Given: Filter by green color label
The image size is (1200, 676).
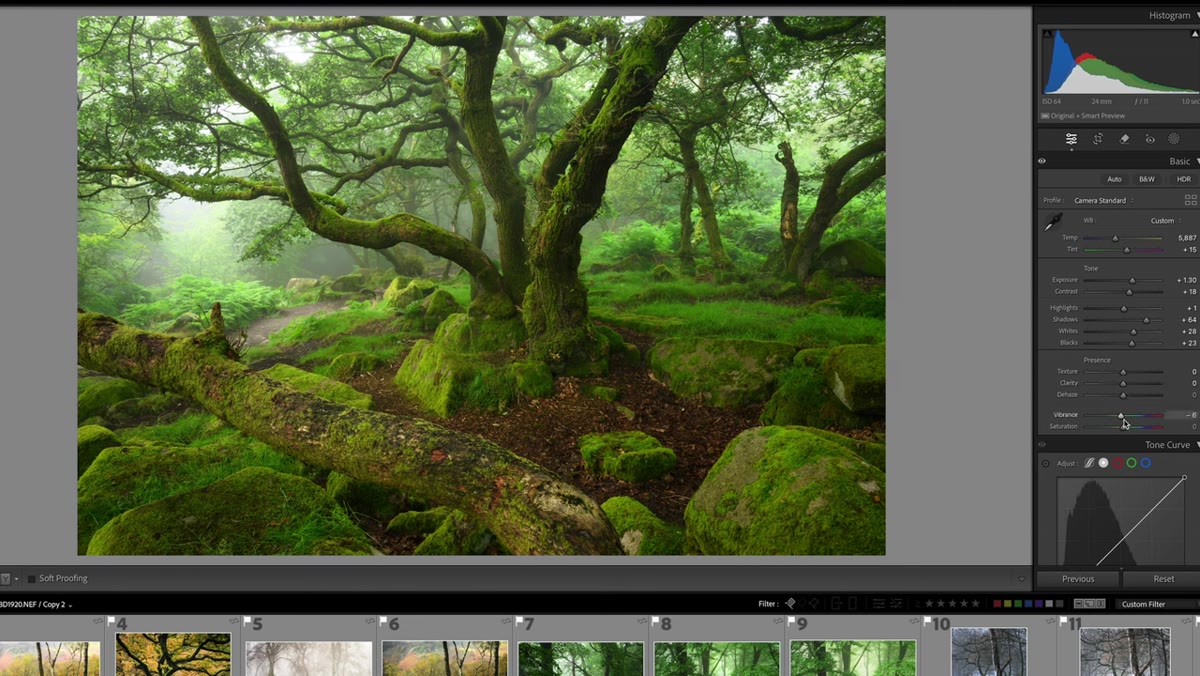Looking at the screenshot, I should (x=1017, y=604).
